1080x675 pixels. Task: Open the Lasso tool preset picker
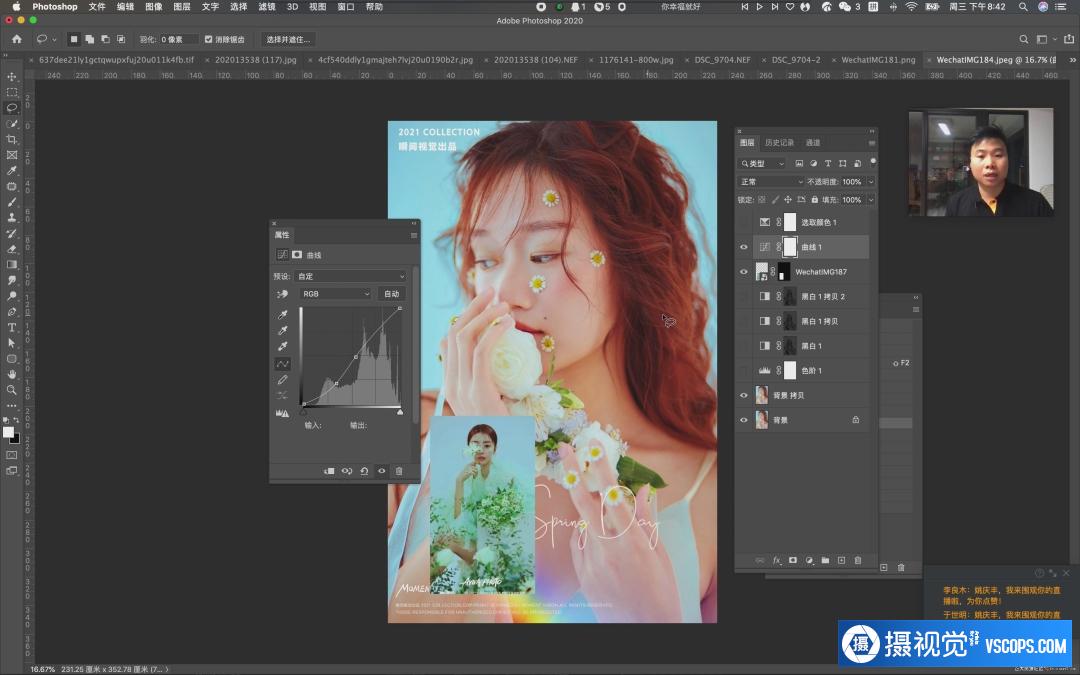(46, 39)
